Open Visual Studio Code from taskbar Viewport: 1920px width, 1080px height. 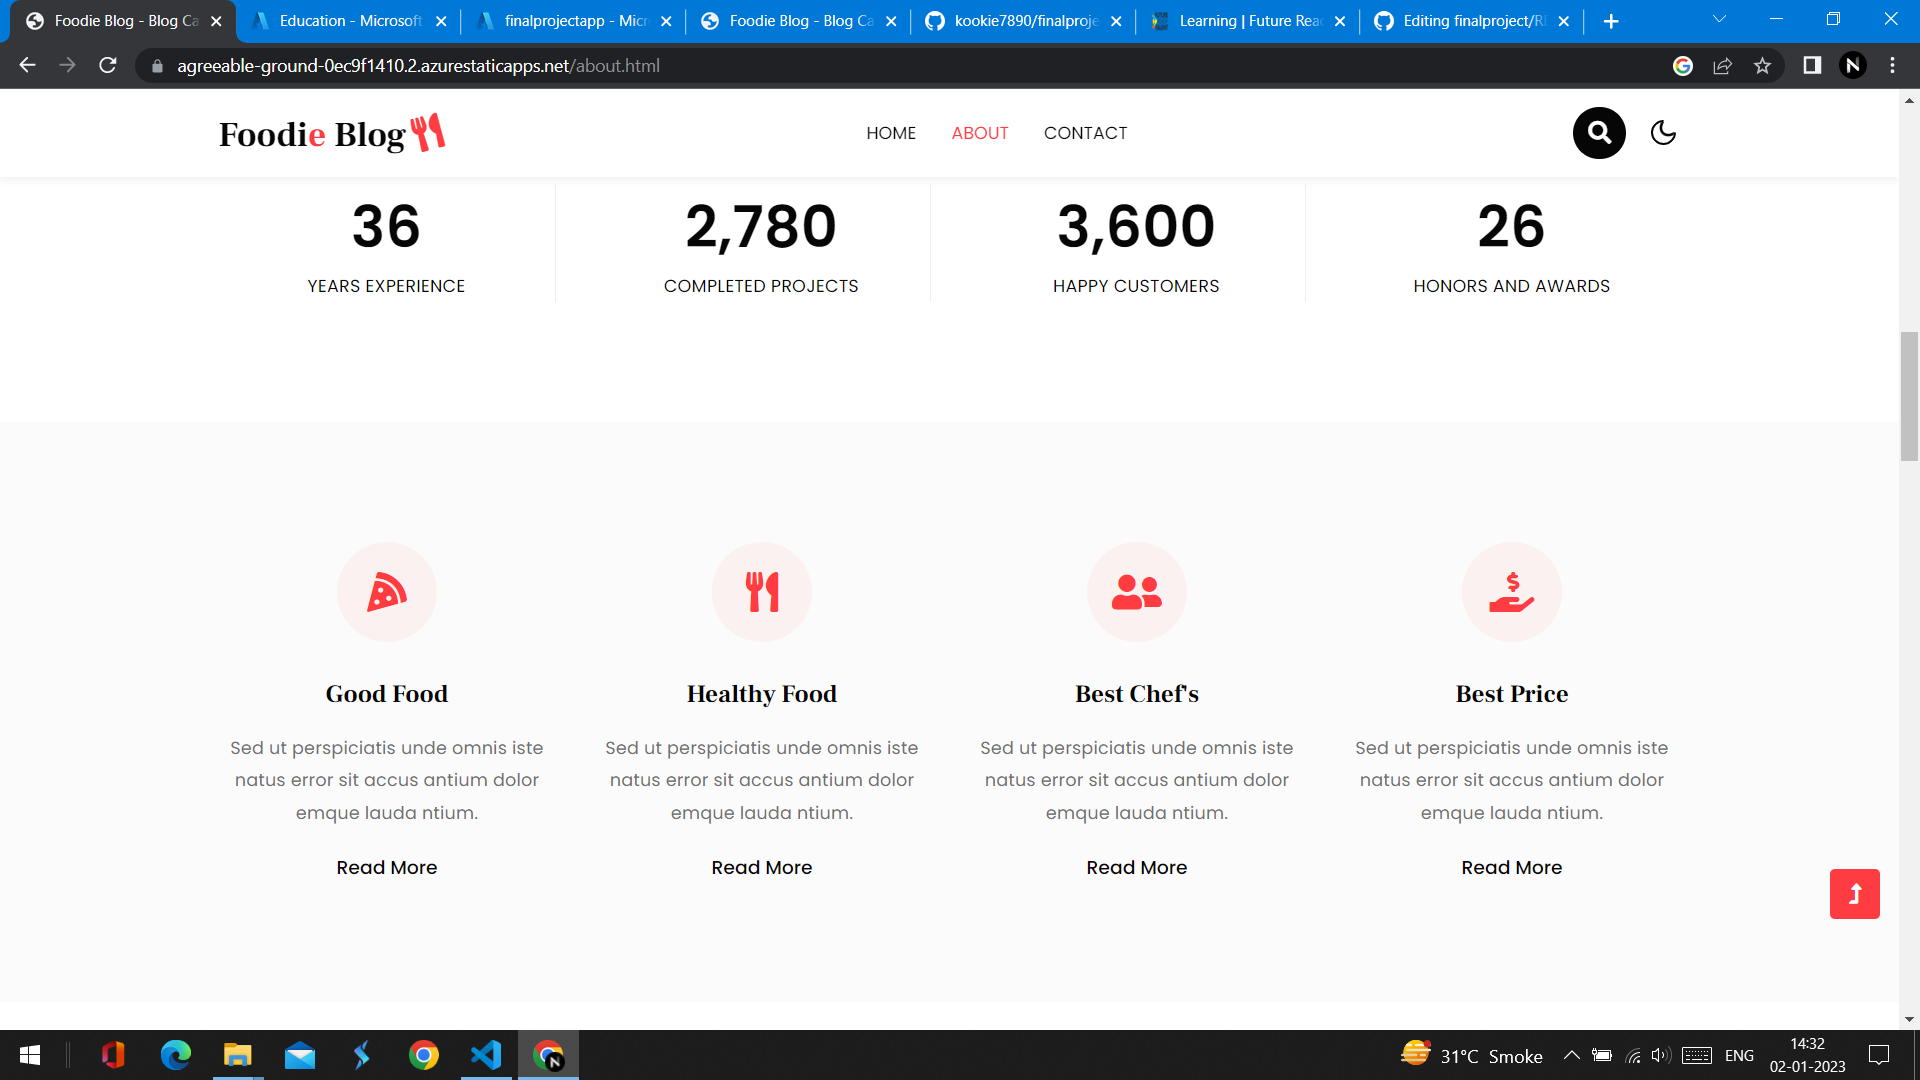pos(486,1055)
